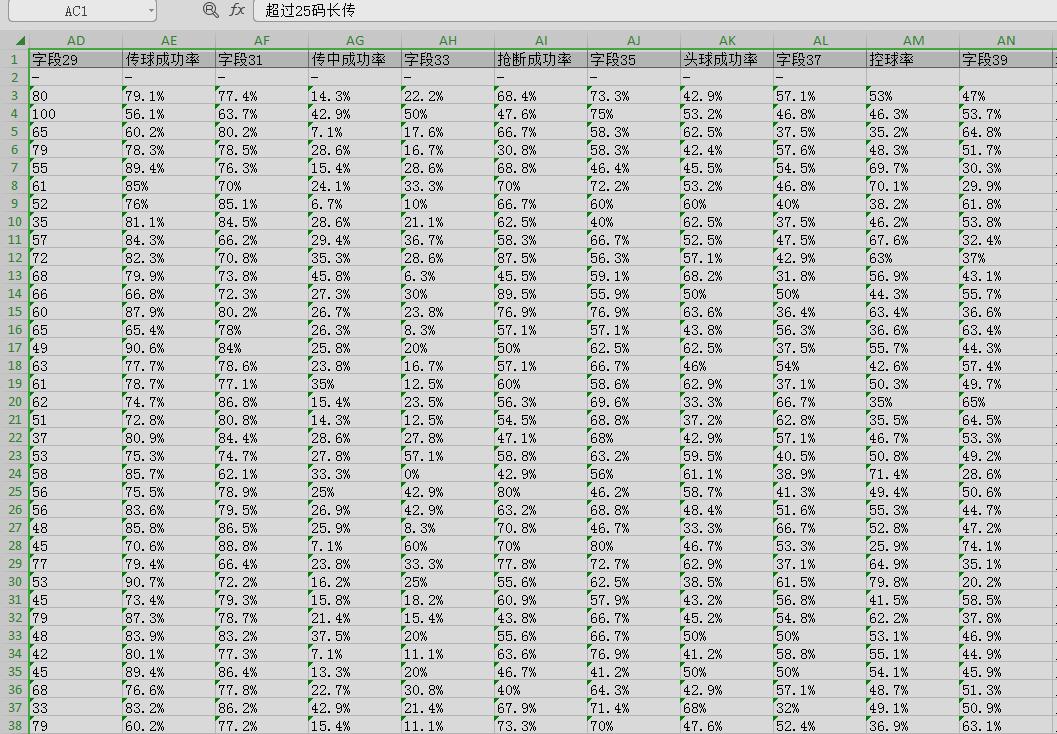This screenshot has height=734, width=1057.
Task: Click the name box showing AC1
Action: click(76, 11)
